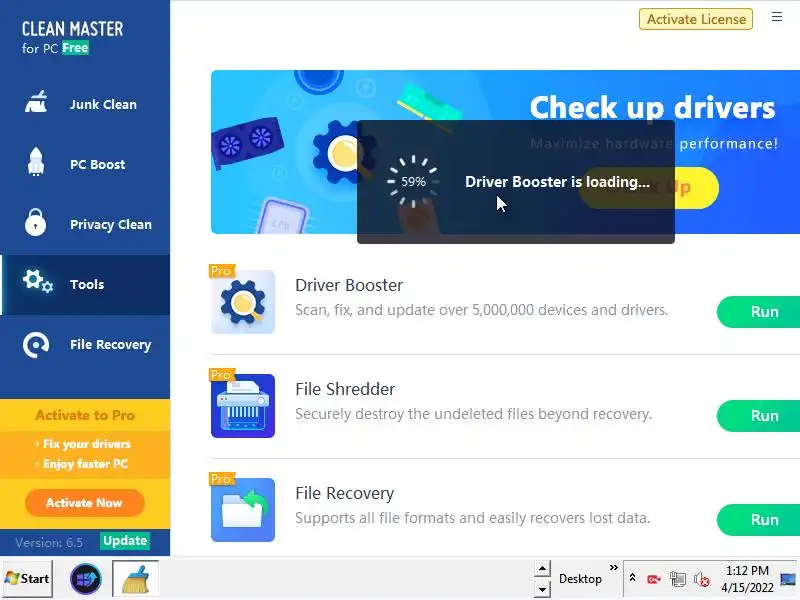The width and height of the screenshot is (800, 600).
Task: Click the Driver Booster title text
Action: click(349, 285)
